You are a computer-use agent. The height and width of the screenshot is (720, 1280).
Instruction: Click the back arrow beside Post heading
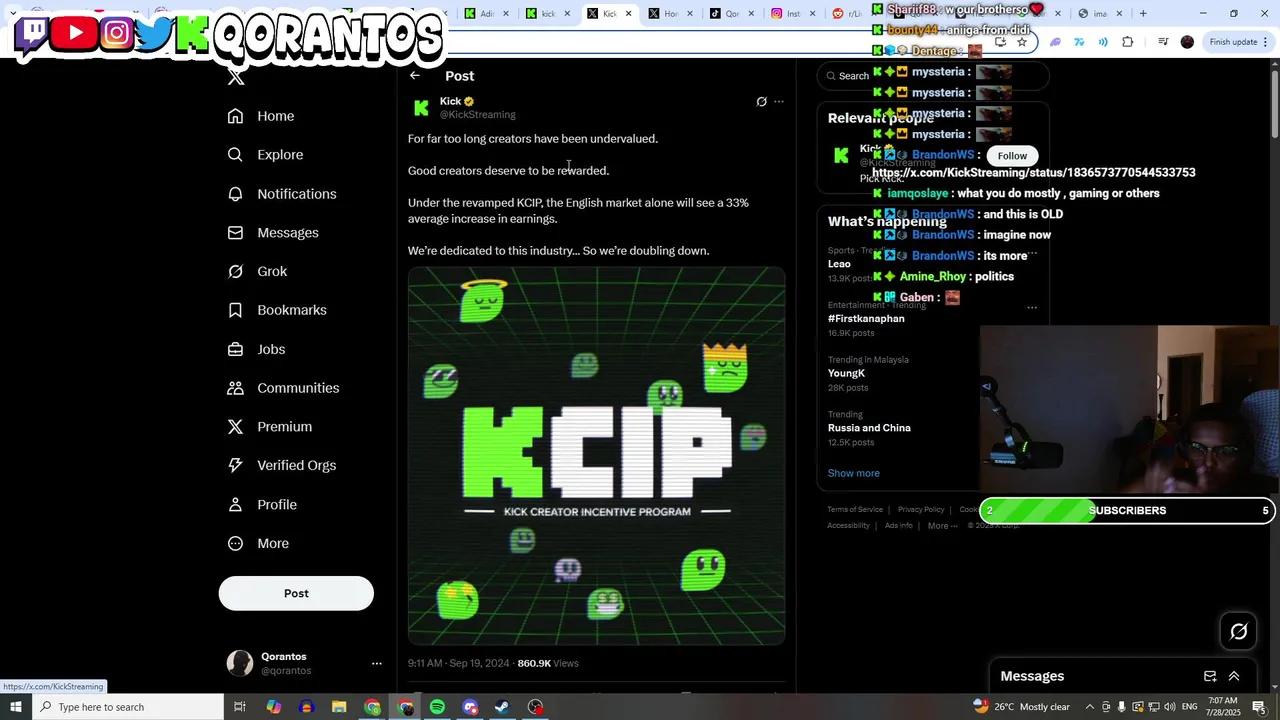click(x=415, y=76)
